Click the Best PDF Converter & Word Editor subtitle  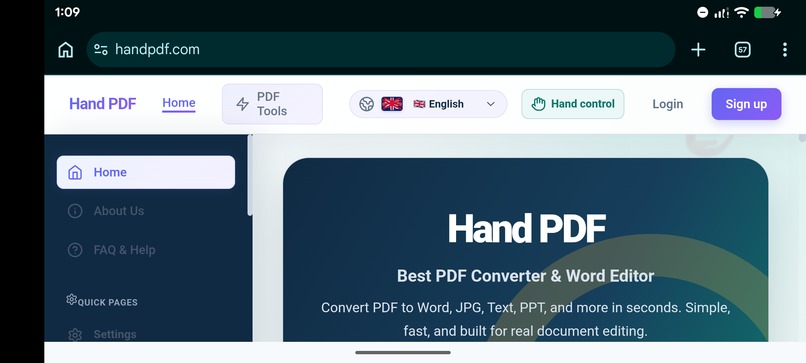click(x=525, y=276)
